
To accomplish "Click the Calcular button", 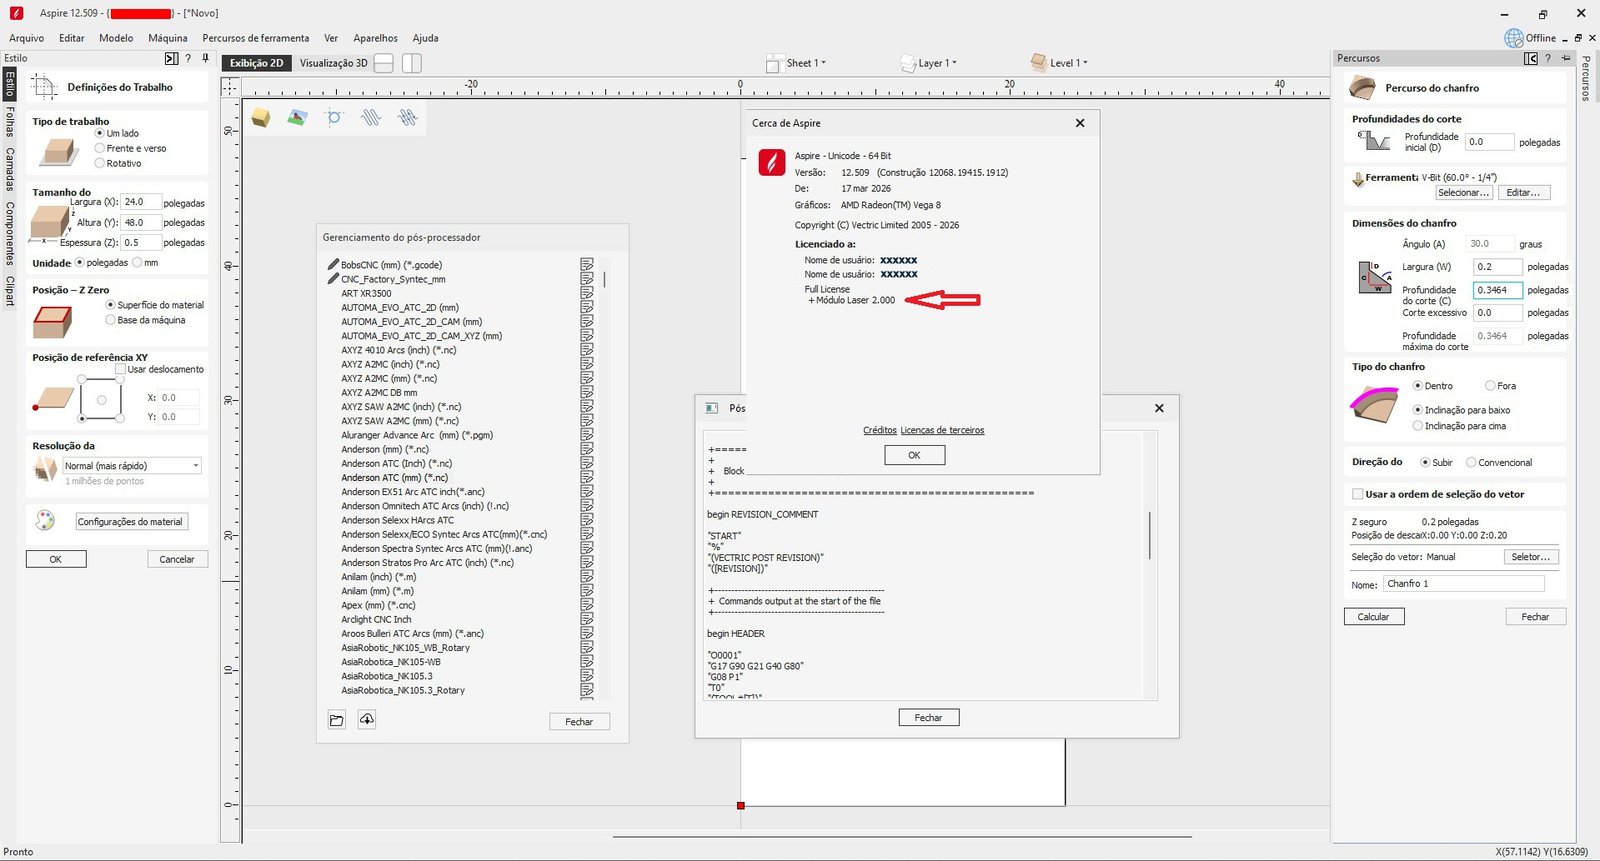I will point(1373,617).
